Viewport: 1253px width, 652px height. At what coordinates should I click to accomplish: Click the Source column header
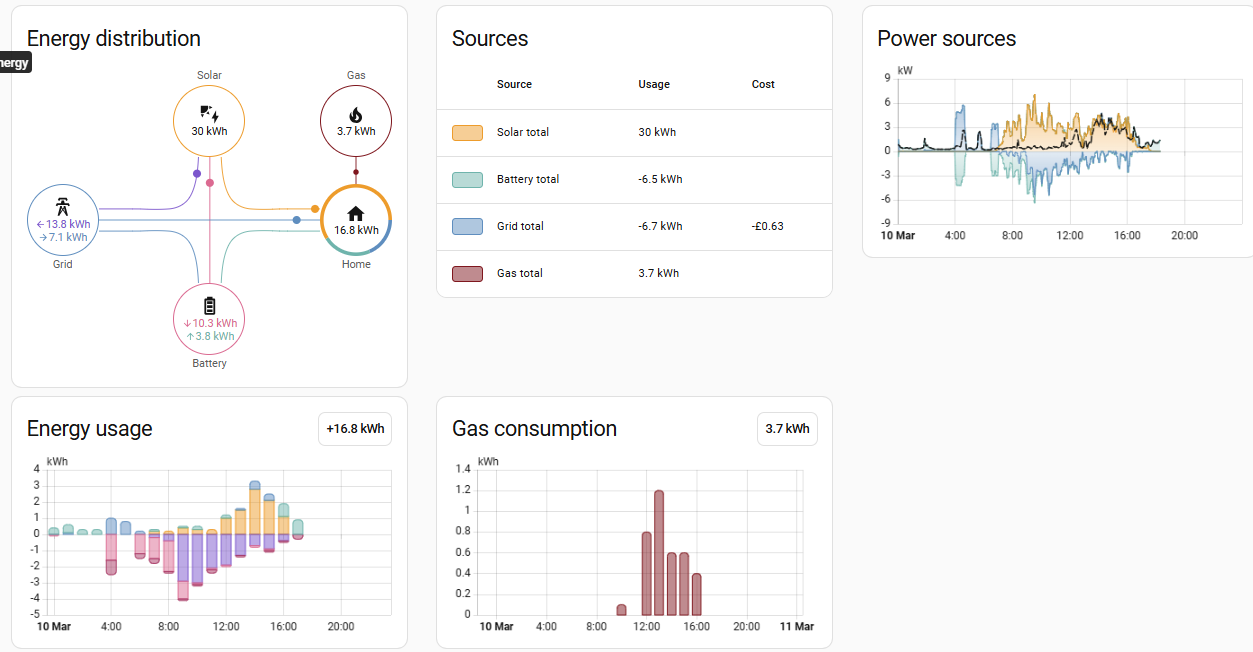(x=514, y=85)
